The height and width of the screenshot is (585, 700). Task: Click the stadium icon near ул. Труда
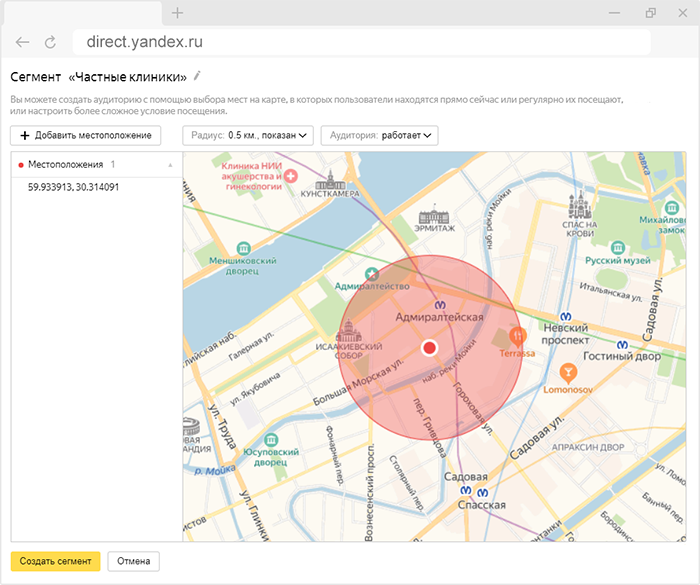(191, 426)
